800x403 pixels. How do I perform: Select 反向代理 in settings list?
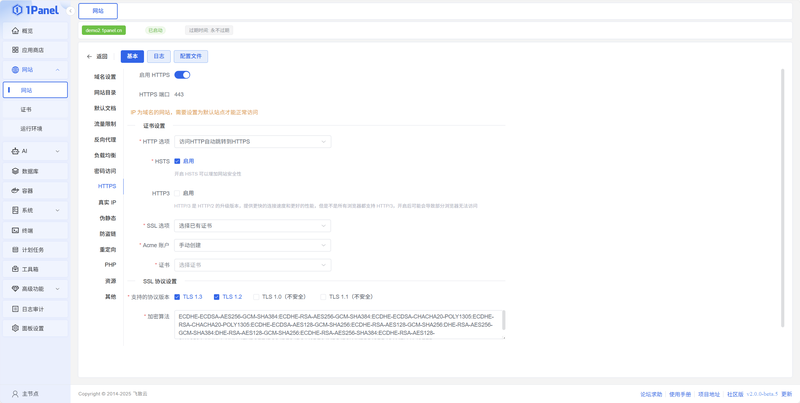[105, 139]
